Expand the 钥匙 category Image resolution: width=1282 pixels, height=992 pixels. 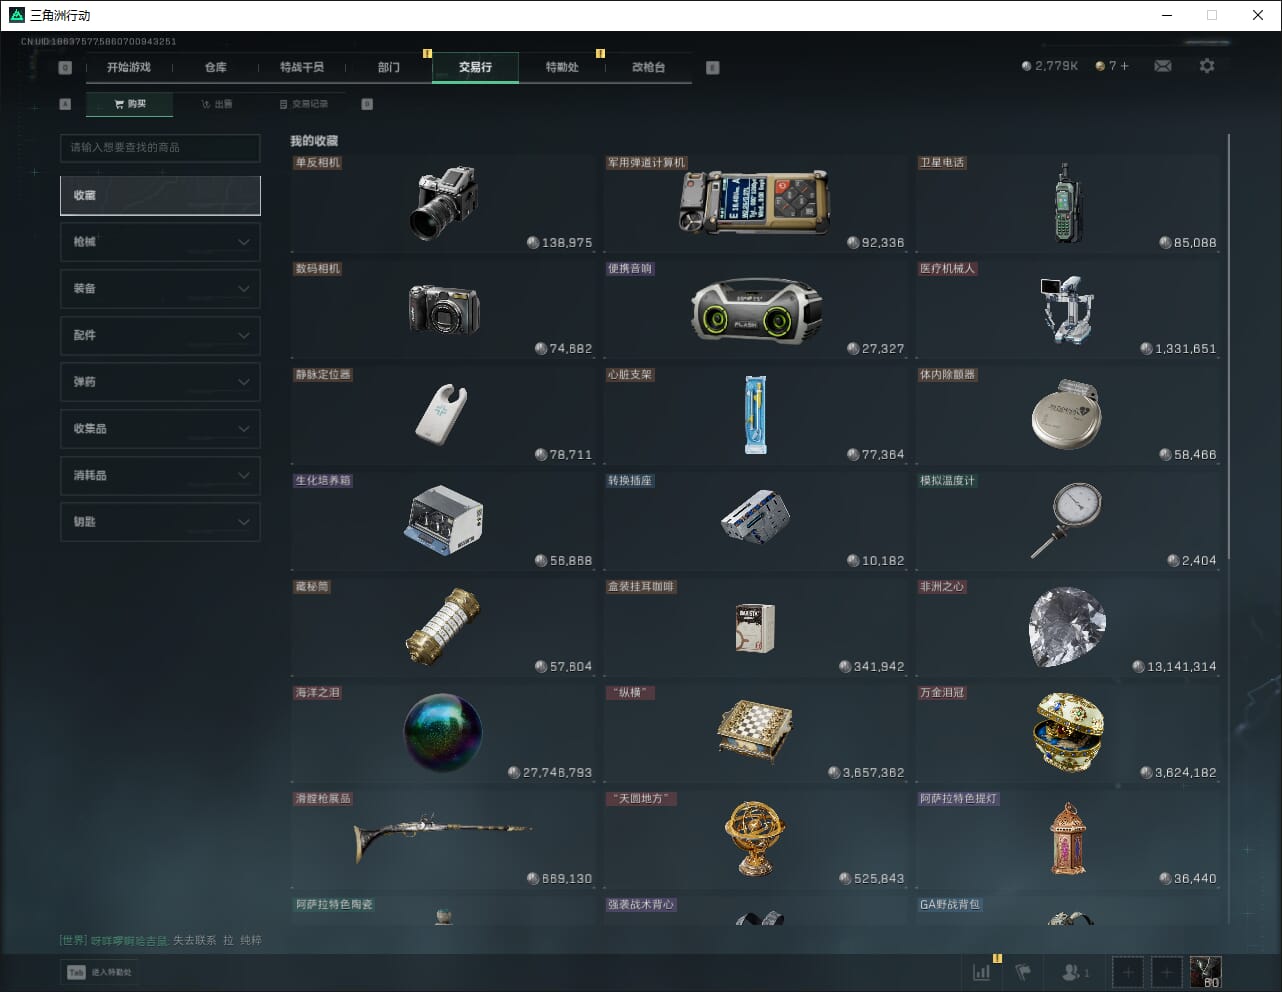(160, 522)
